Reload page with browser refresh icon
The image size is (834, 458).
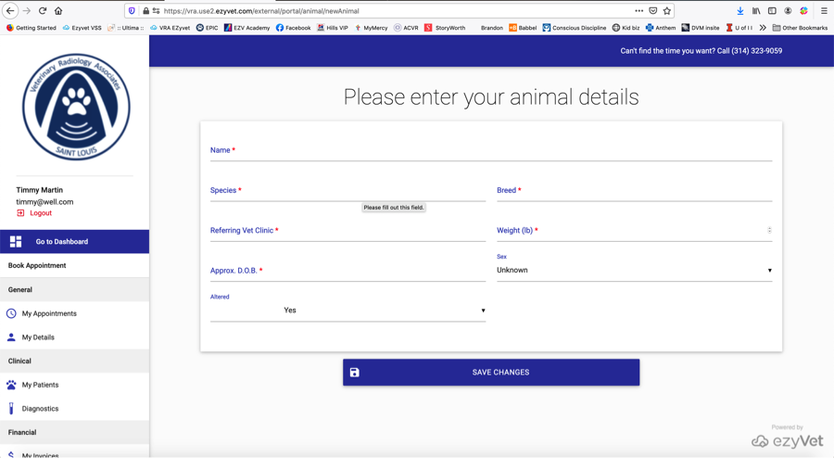42,10
